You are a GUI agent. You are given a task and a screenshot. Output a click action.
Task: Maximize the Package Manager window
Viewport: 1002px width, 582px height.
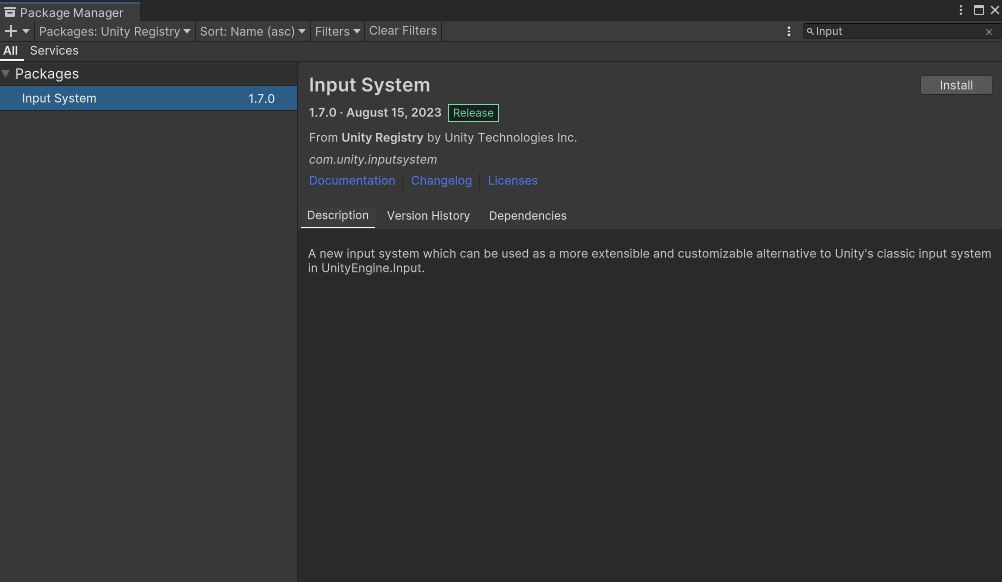[x=978, y=10]
